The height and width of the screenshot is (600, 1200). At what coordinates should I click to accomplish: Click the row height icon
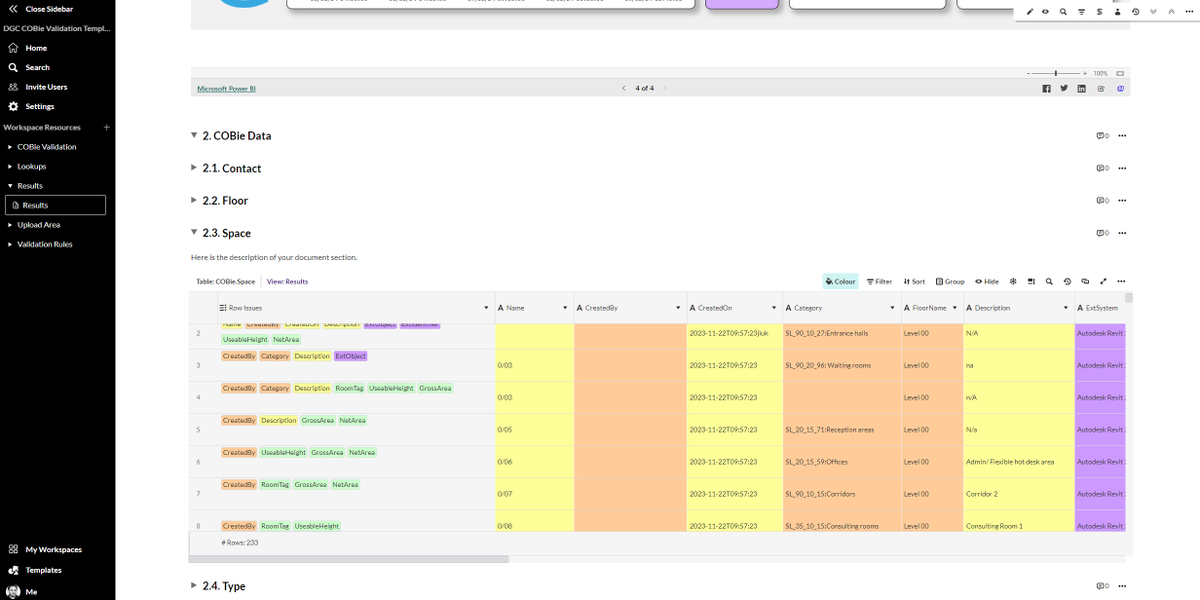tap(1031, 282)
